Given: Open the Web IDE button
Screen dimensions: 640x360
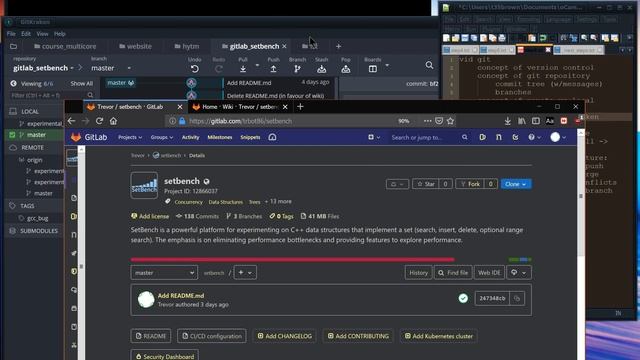Looking at the screenshot, I should pyautogui.click(x=489, y=273).
